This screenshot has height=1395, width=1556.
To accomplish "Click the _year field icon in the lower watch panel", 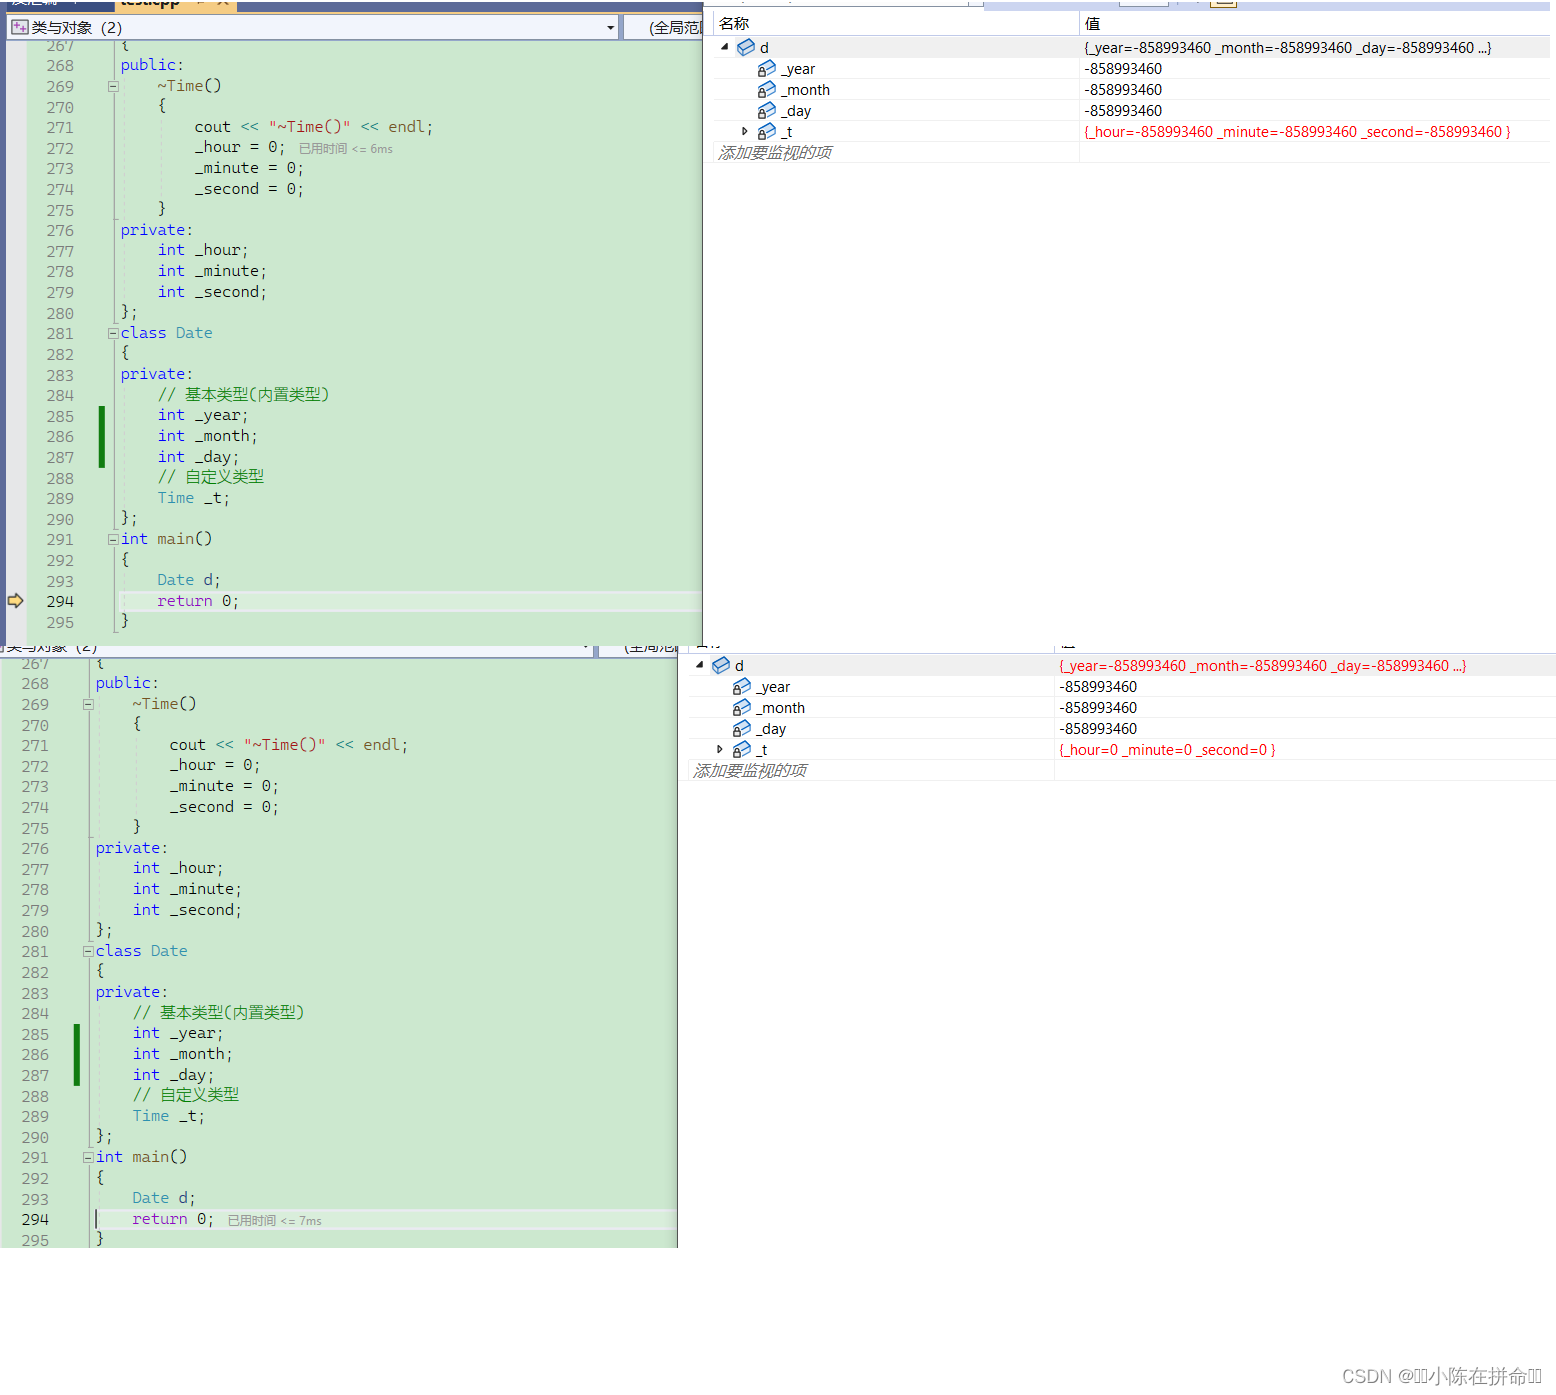I will click(x=742, y=686).
